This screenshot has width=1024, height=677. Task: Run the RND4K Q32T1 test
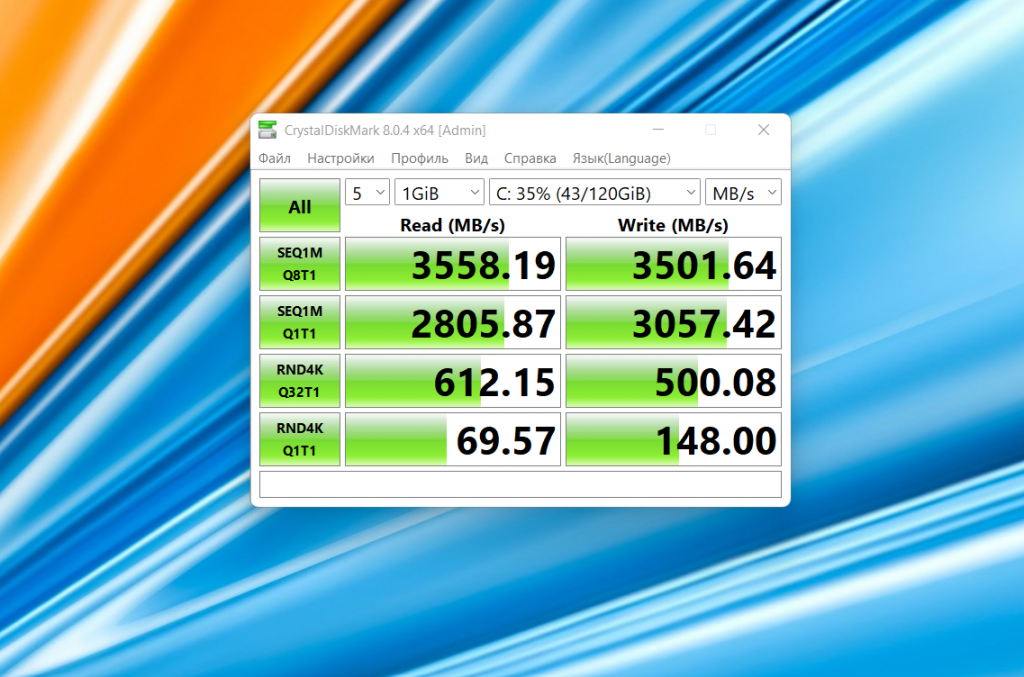[x=300, y=381]
